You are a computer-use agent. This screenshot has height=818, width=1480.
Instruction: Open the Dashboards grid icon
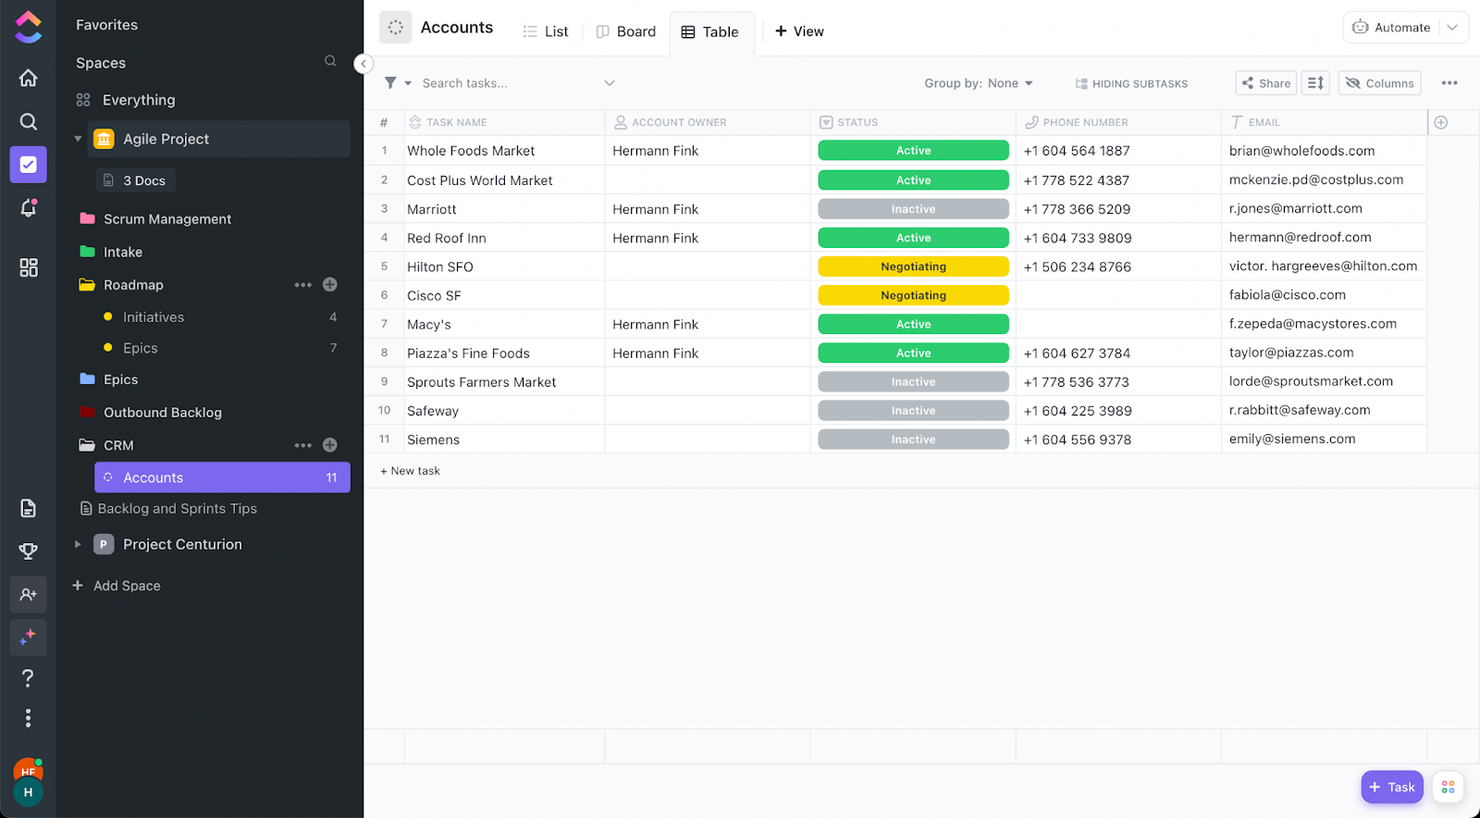(28, 267)
